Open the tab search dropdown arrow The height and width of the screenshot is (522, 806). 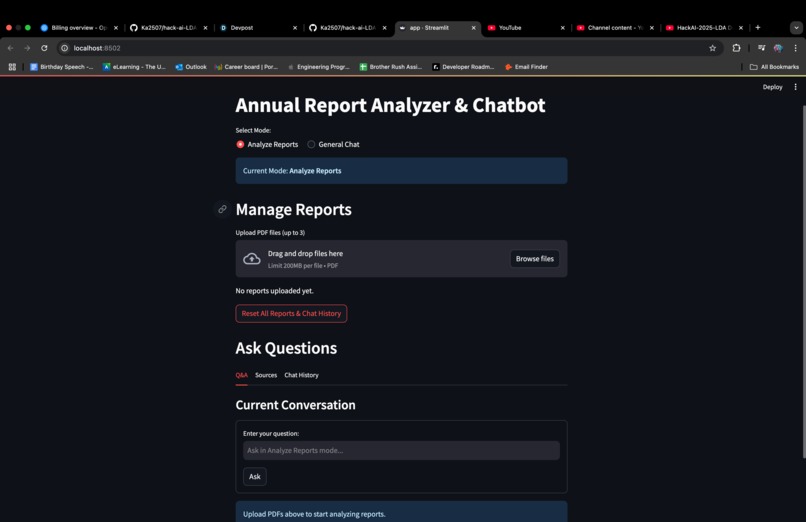(796, 28)
